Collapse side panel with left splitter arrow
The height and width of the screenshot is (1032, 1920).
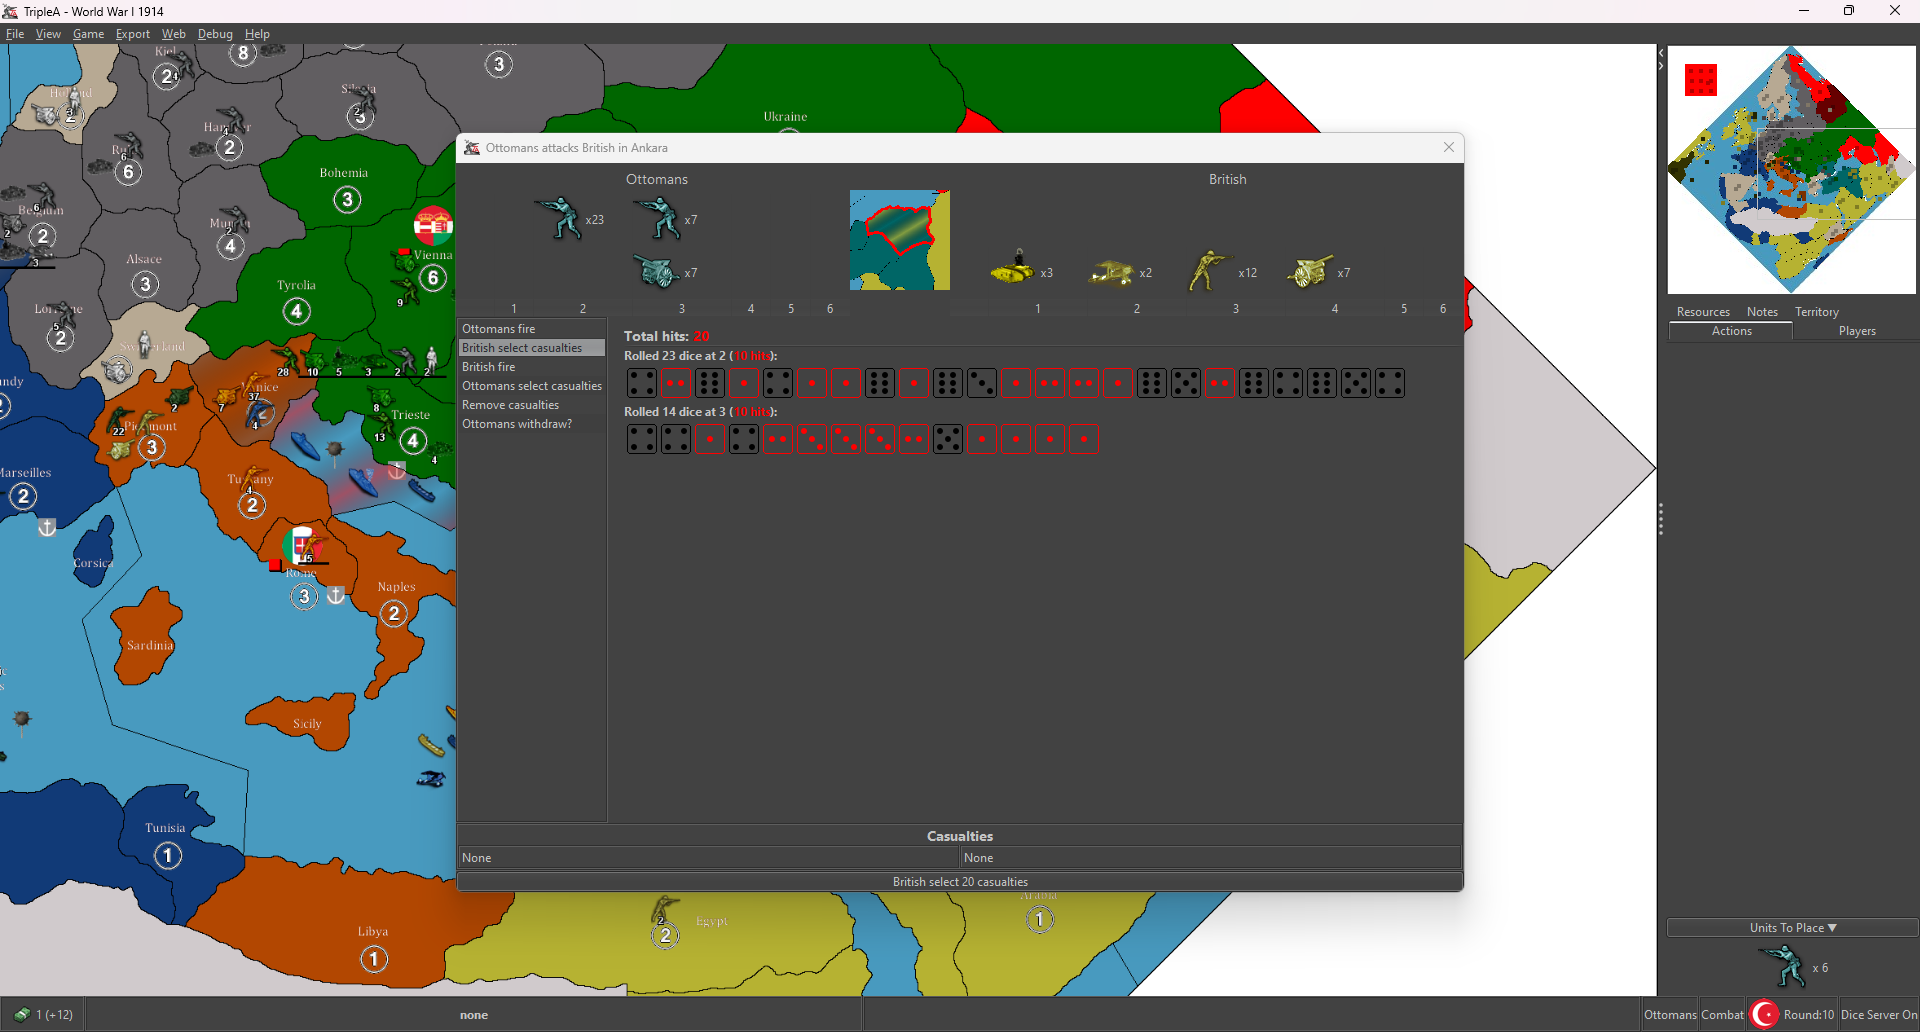coord(1661,52)
